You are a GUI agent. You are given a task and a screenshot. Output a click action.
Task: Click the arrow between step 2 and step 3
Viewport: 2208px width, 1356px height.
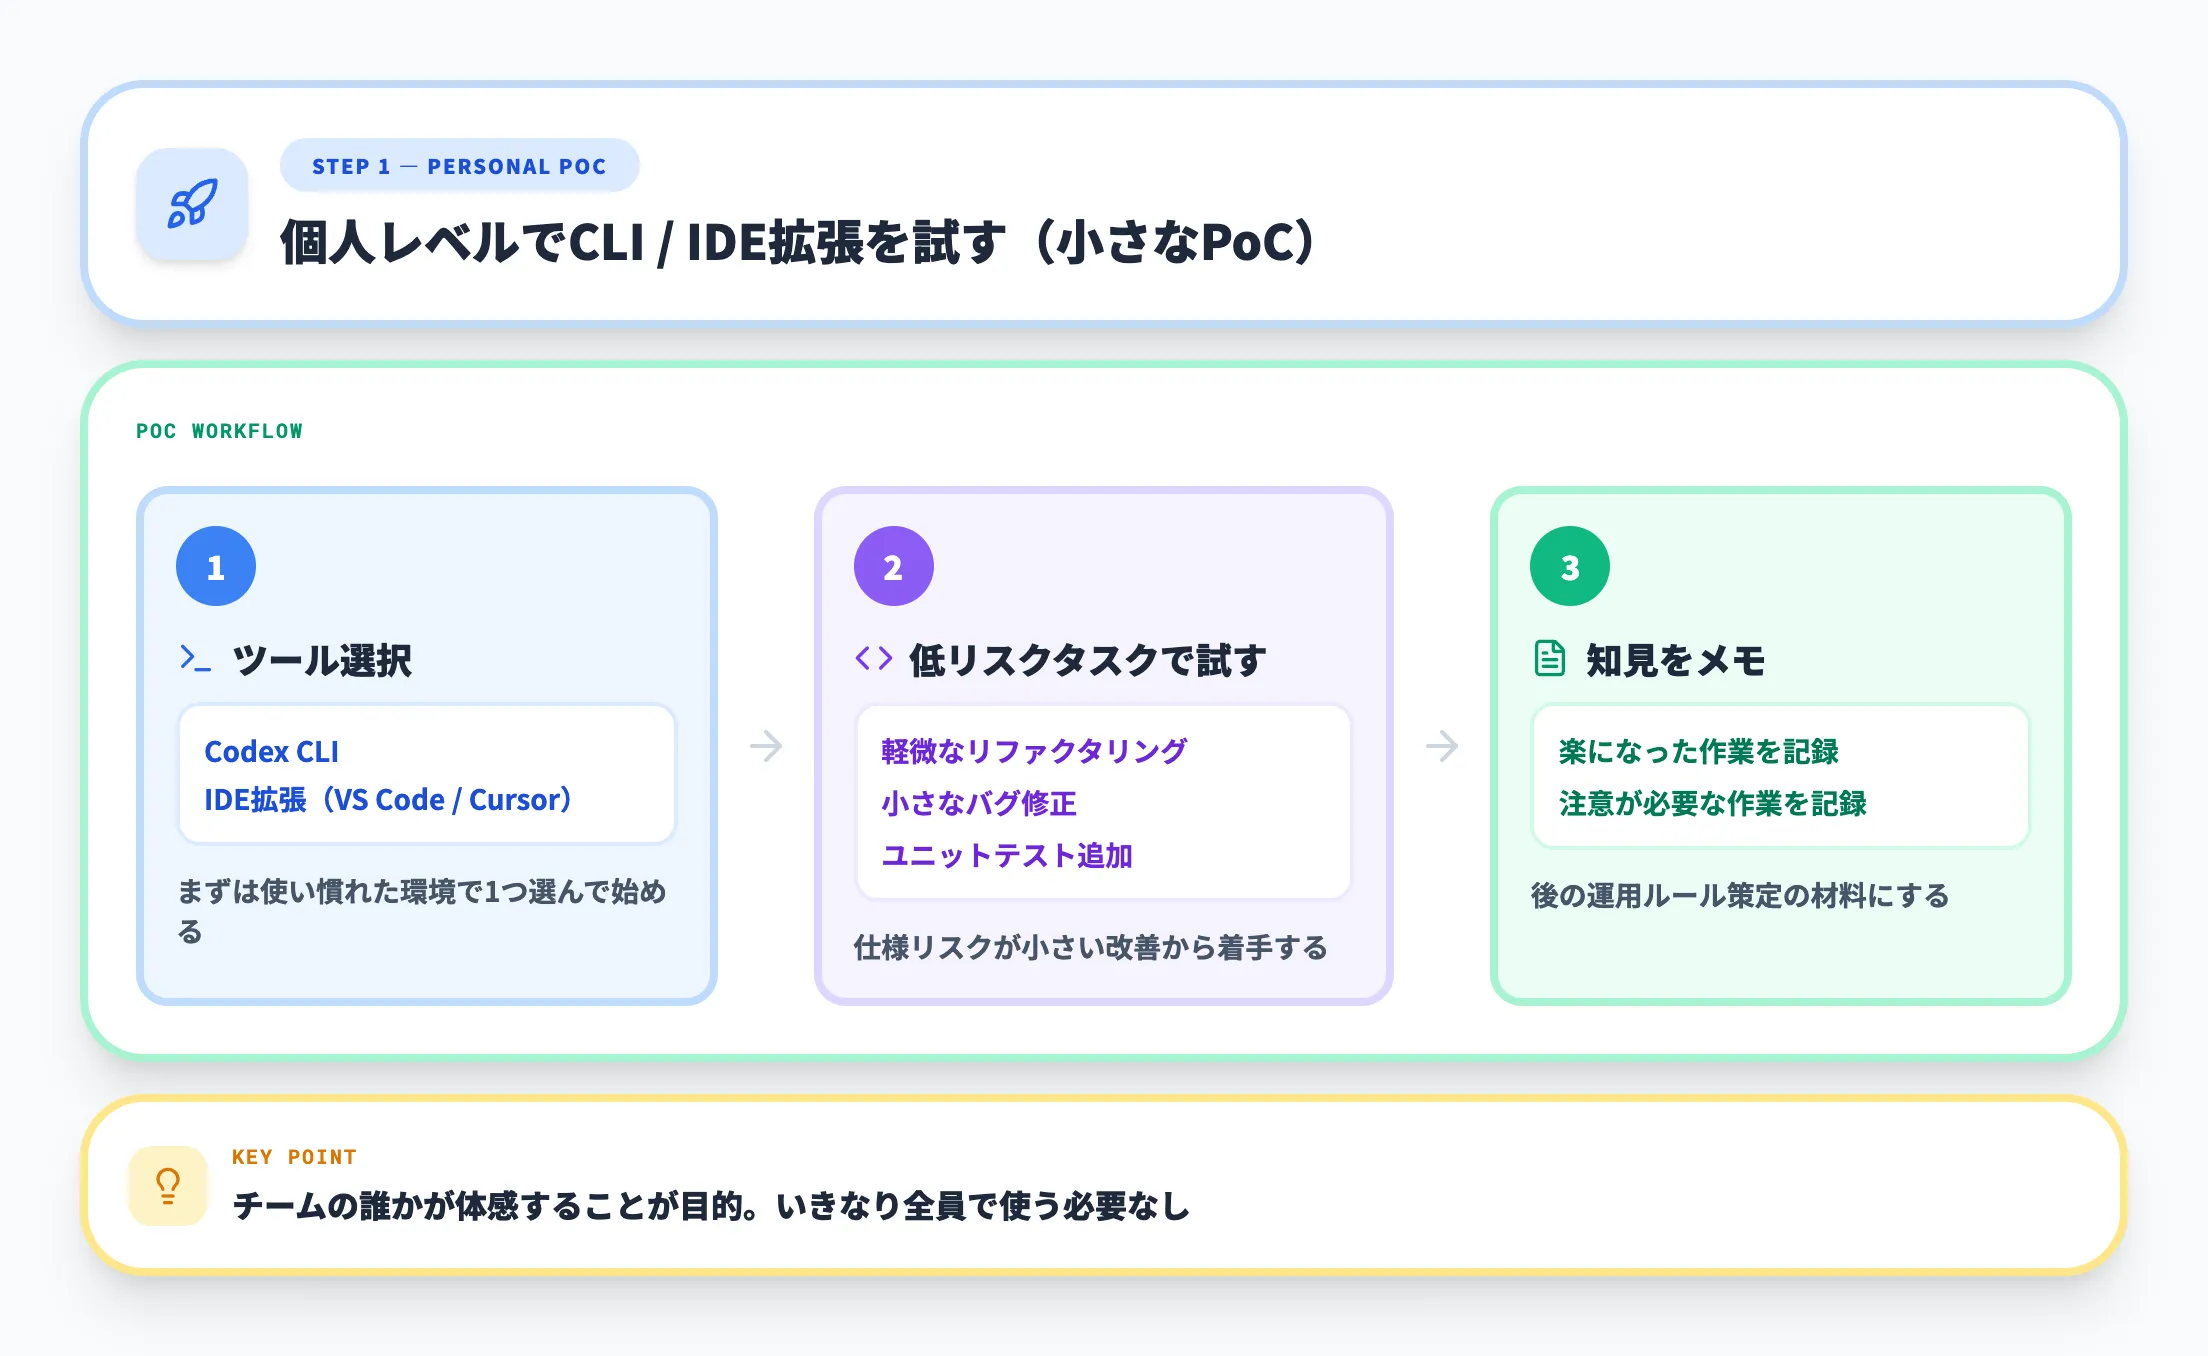[1443, 744]
